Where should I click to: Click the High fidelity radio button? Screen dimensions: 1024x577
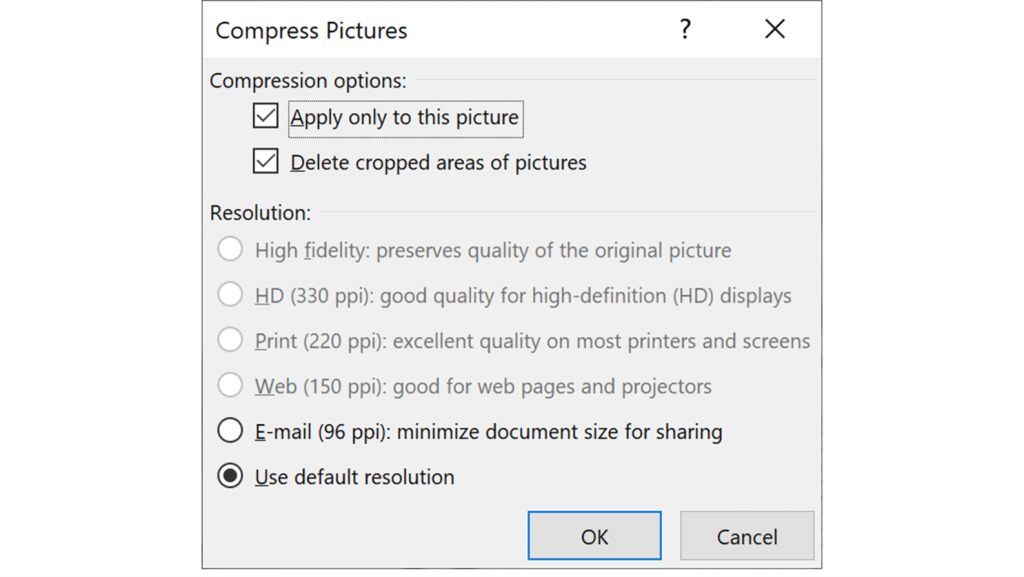[229, 249]
